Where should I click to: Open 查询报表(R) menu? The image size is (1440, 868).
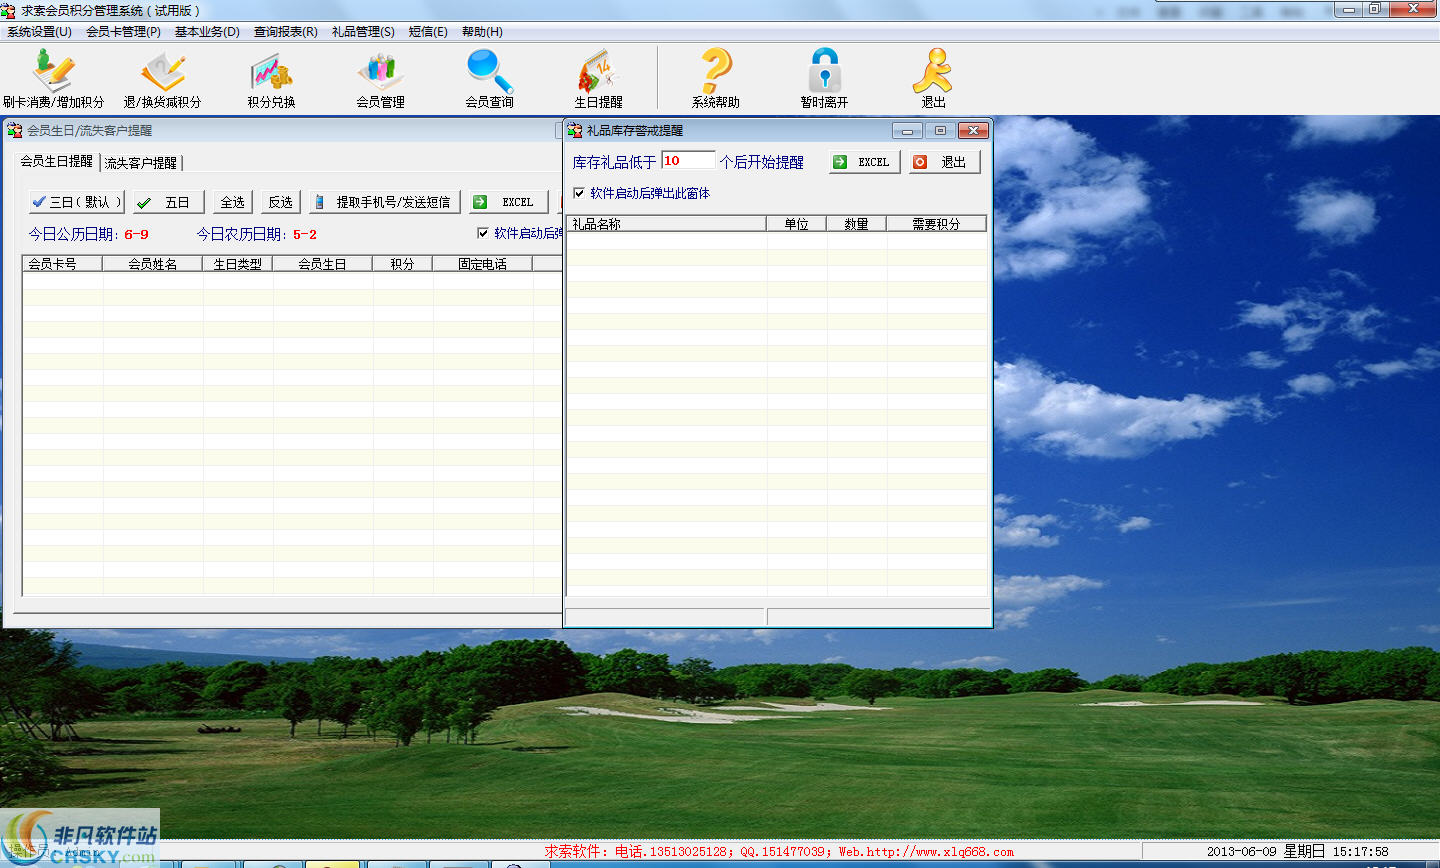click(285, 32)
